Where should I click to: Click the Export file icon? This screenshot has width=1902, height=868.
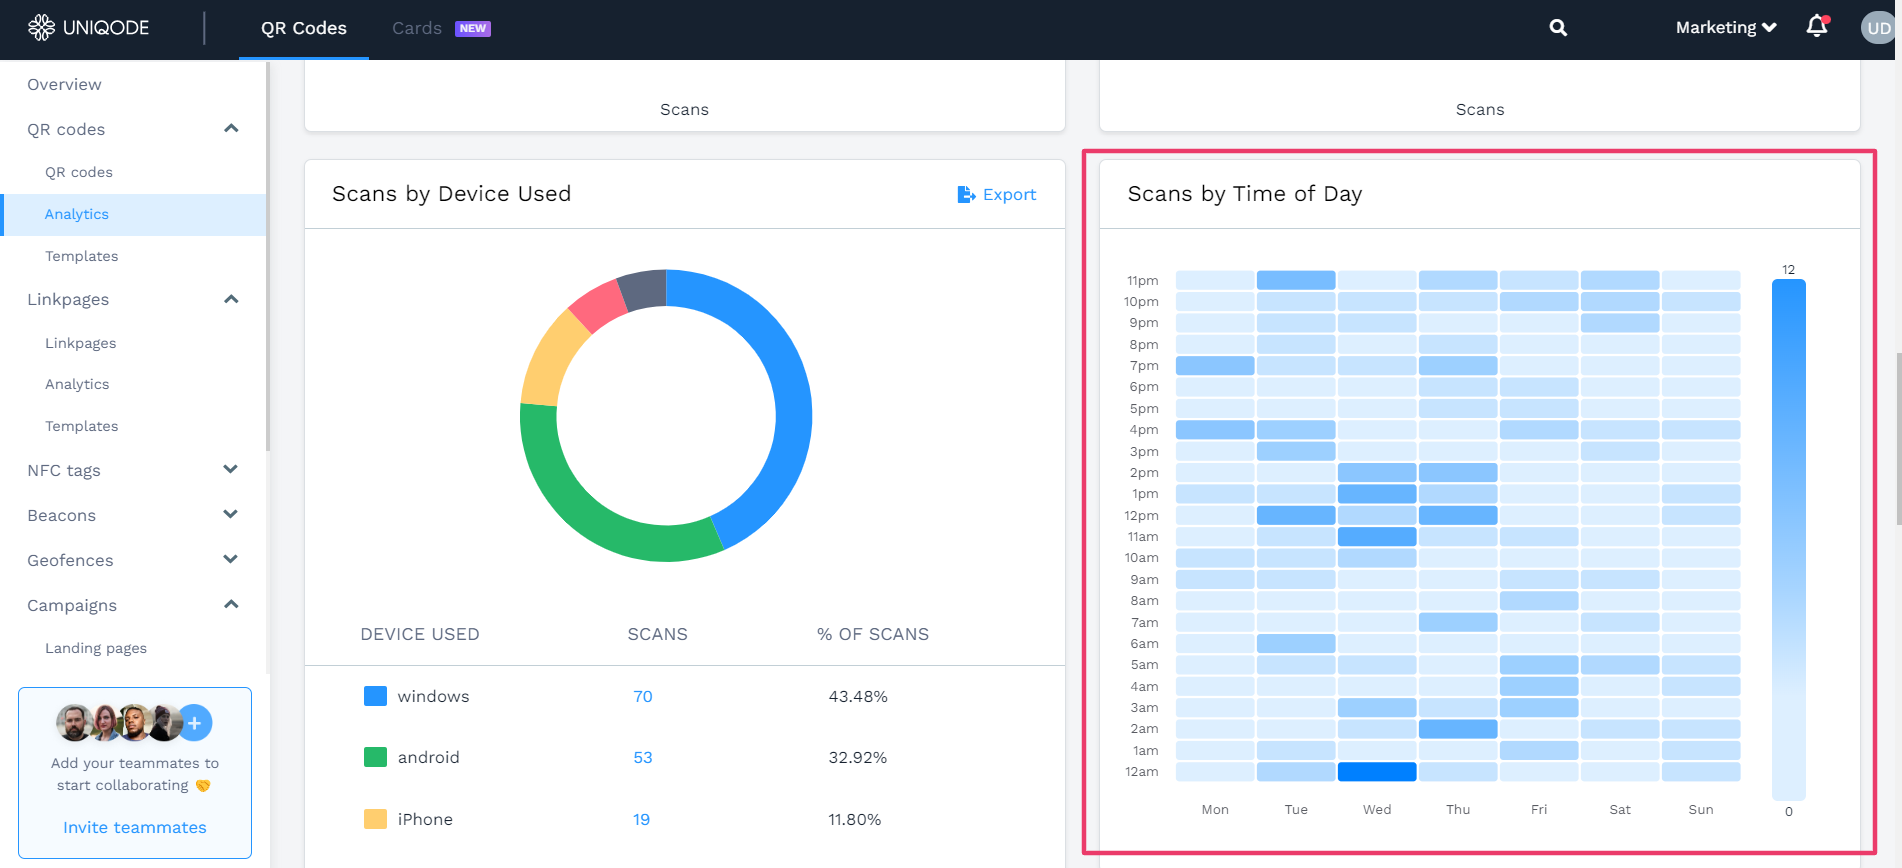click(x=966, y=194)
